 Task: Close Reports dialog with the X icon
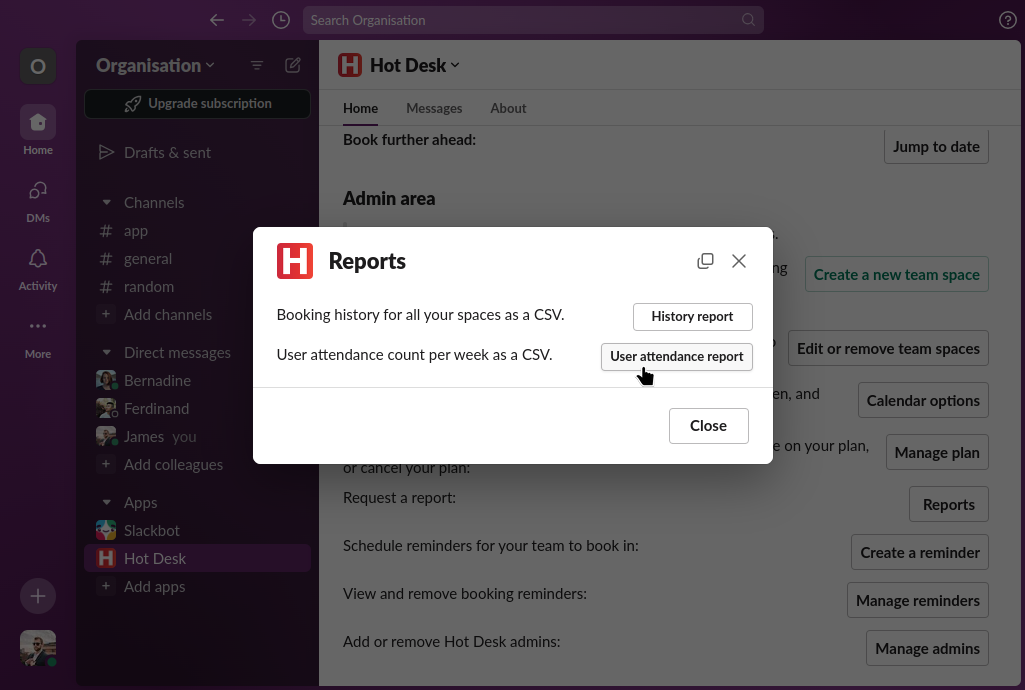(739, 261)
